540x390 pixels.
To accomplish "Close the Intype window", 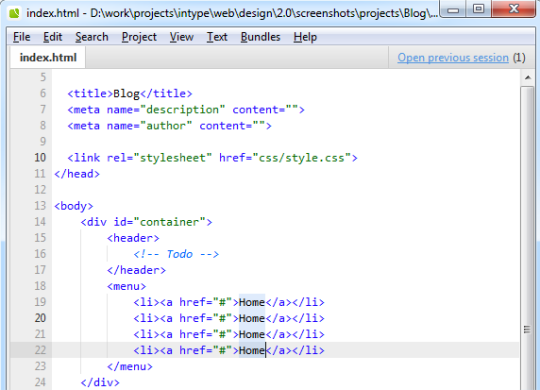I will pos(513,9).
